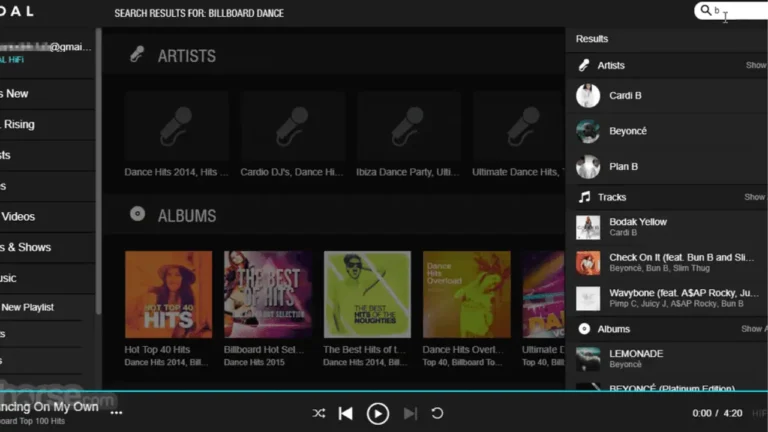Open Shows section in the sidebar
The image size is (768, 432).
pyautogui.click(x=47, y=247)
